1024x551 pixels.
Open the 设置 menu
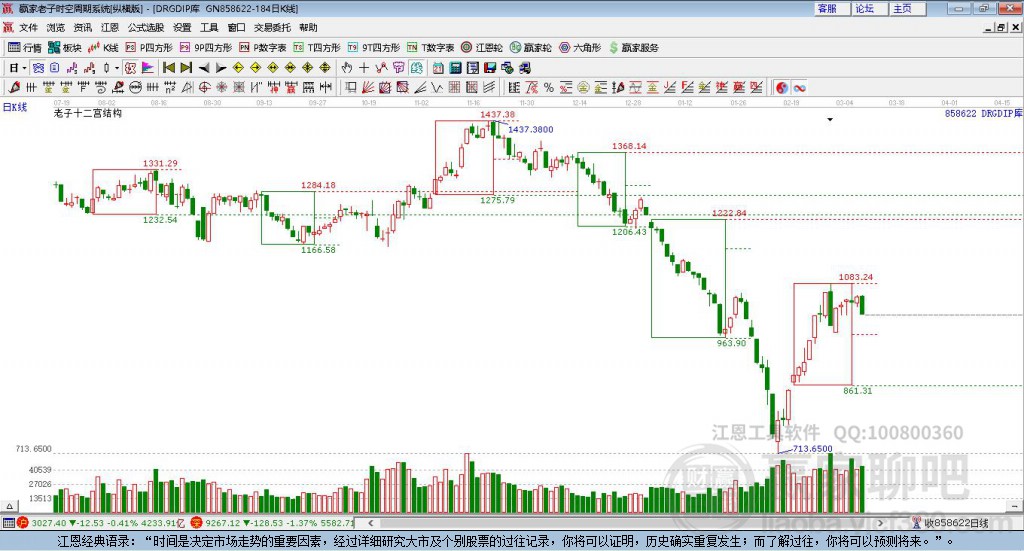(x=182, y=27)
